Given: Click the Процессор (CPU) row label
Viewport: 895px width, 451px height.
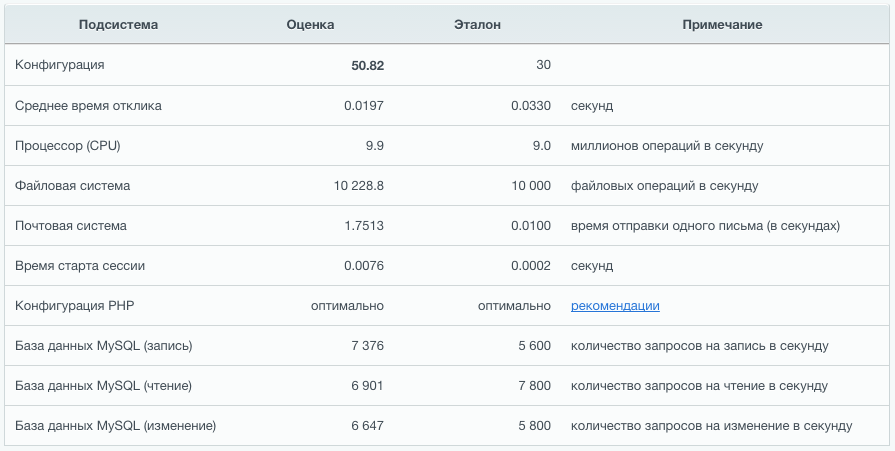Looking at the screenshot, I should point(67,145).
